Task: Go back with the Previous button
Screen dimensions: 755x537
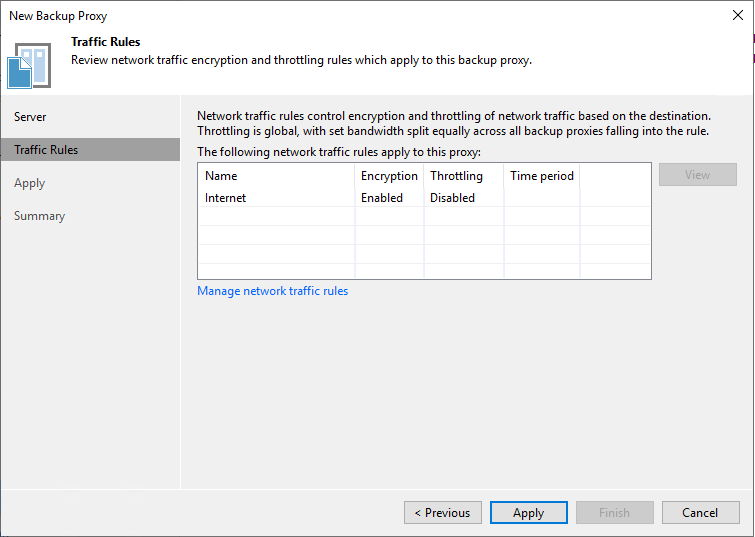Action: click(442, 513)
